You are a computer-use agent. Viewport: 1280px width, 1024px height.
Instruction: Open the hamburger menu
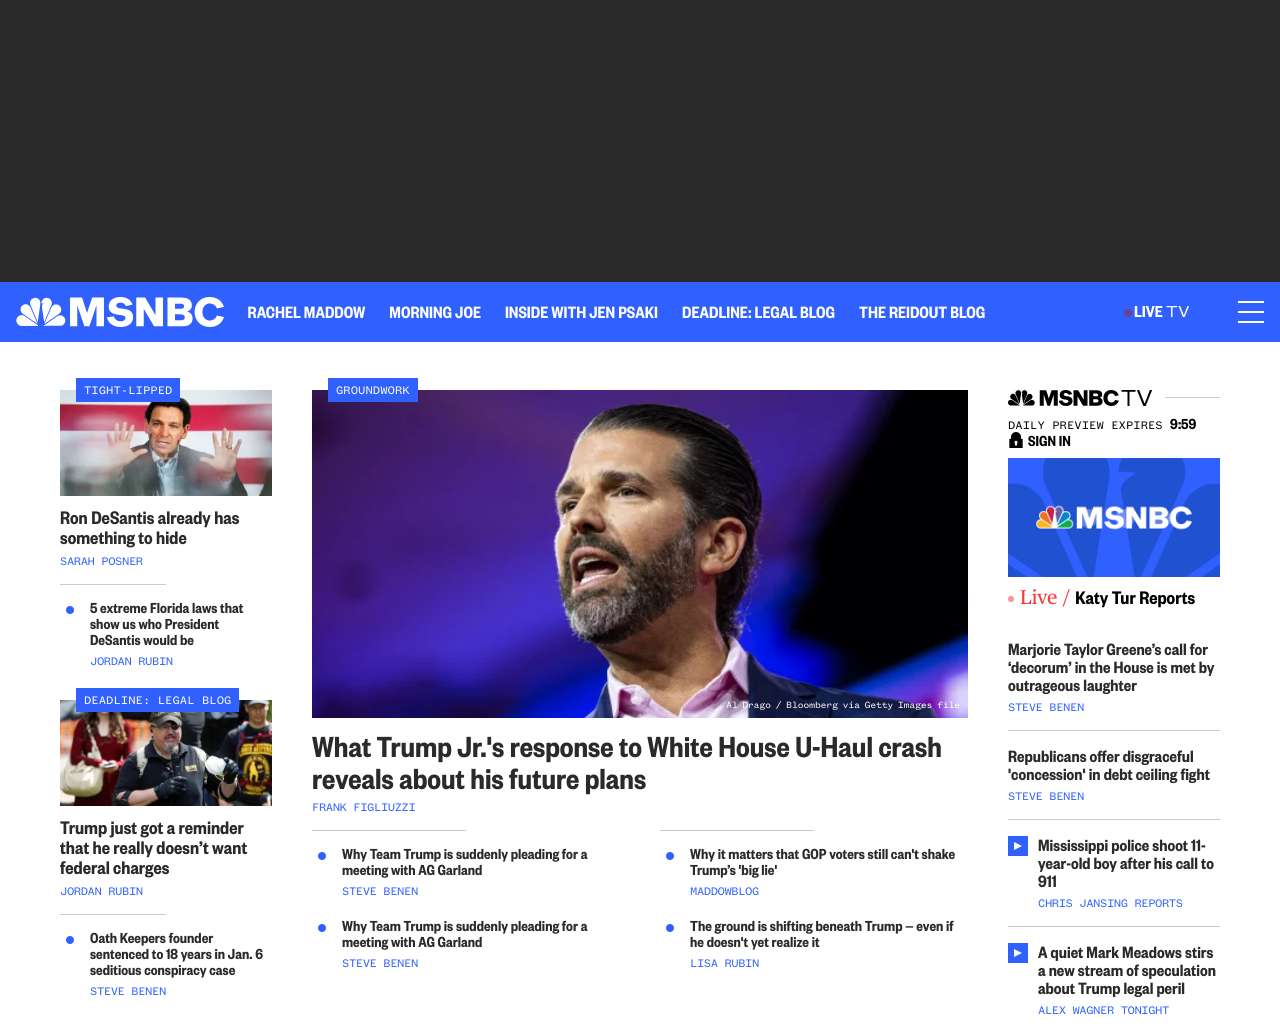click(1251, 312)
